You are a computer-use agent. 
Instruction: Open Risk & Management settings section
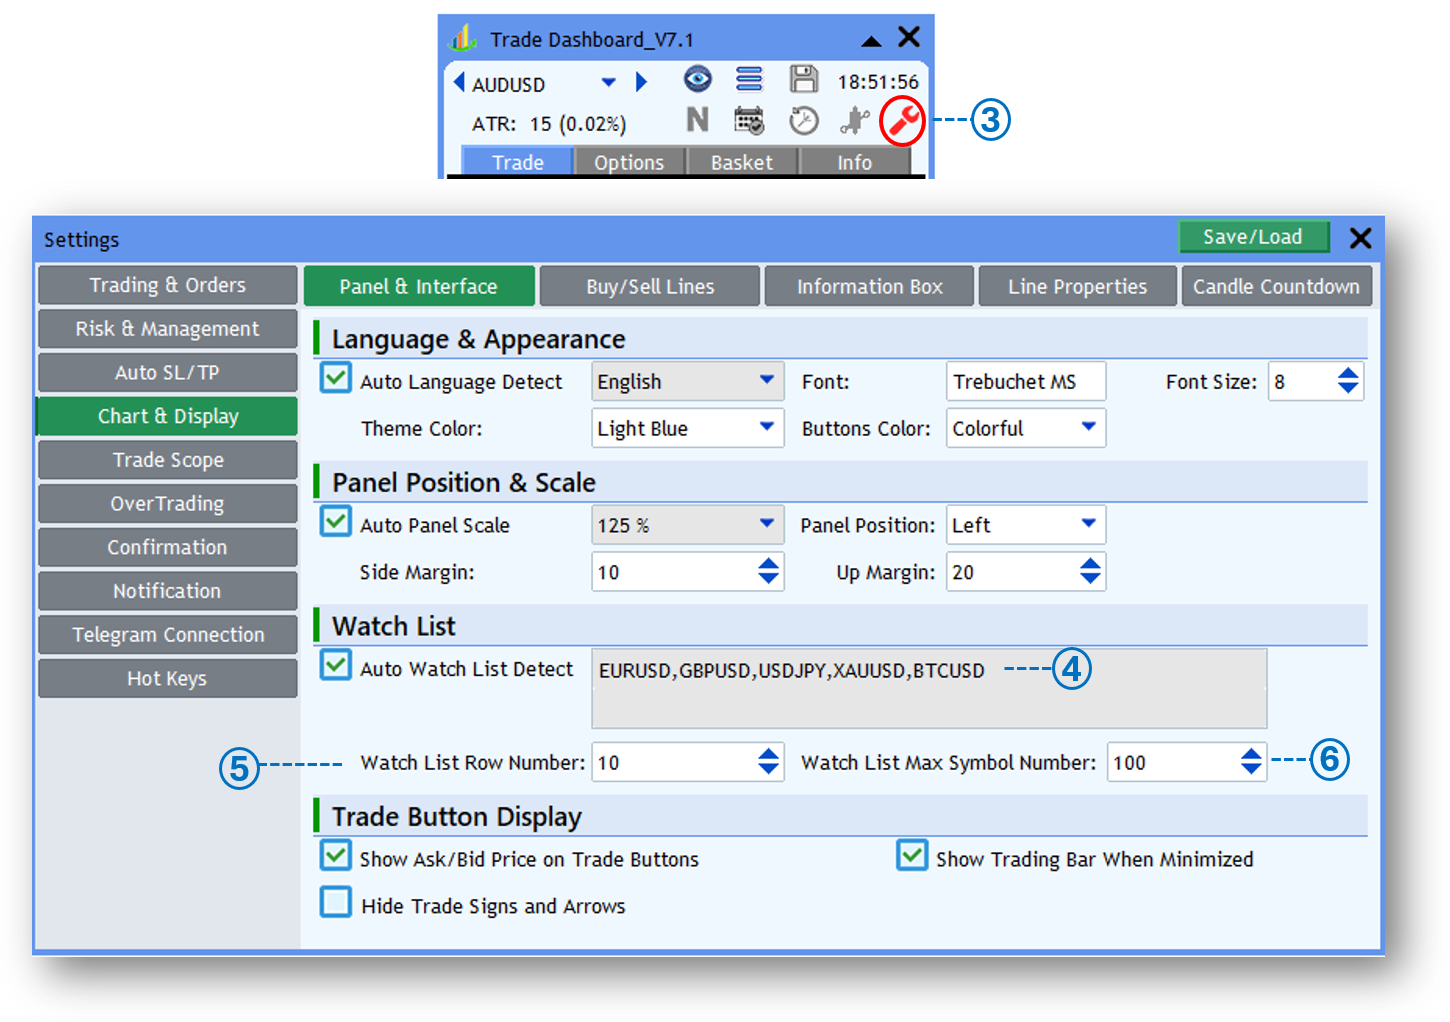(167, 329)
